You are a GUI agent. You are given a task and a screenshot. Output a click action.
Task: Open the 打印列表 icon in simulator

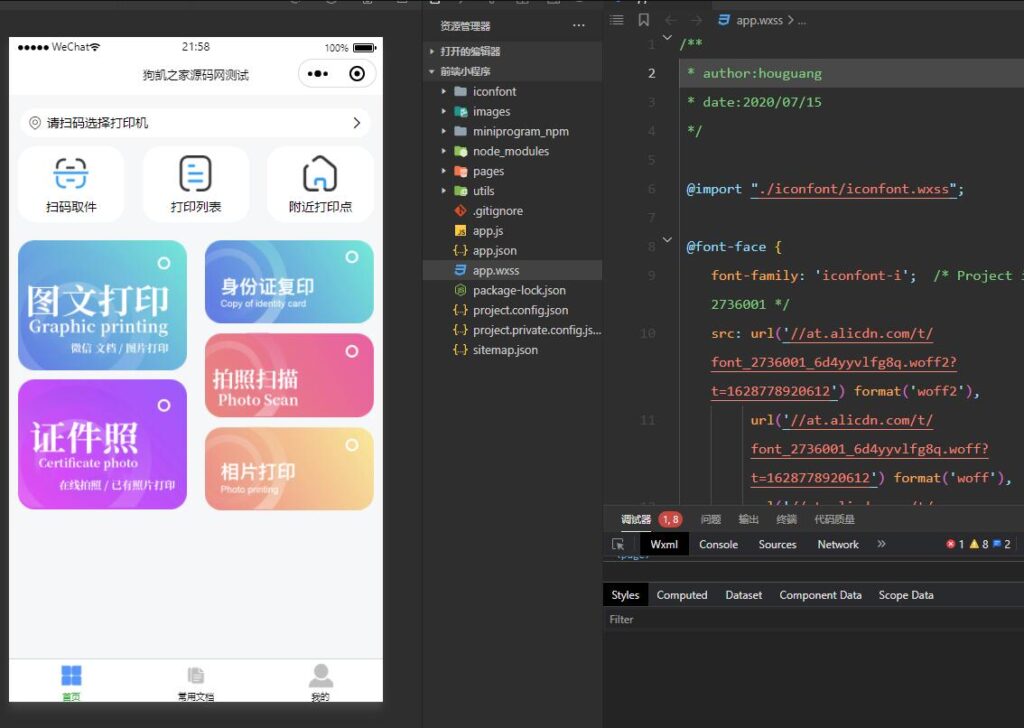point(195,174)
